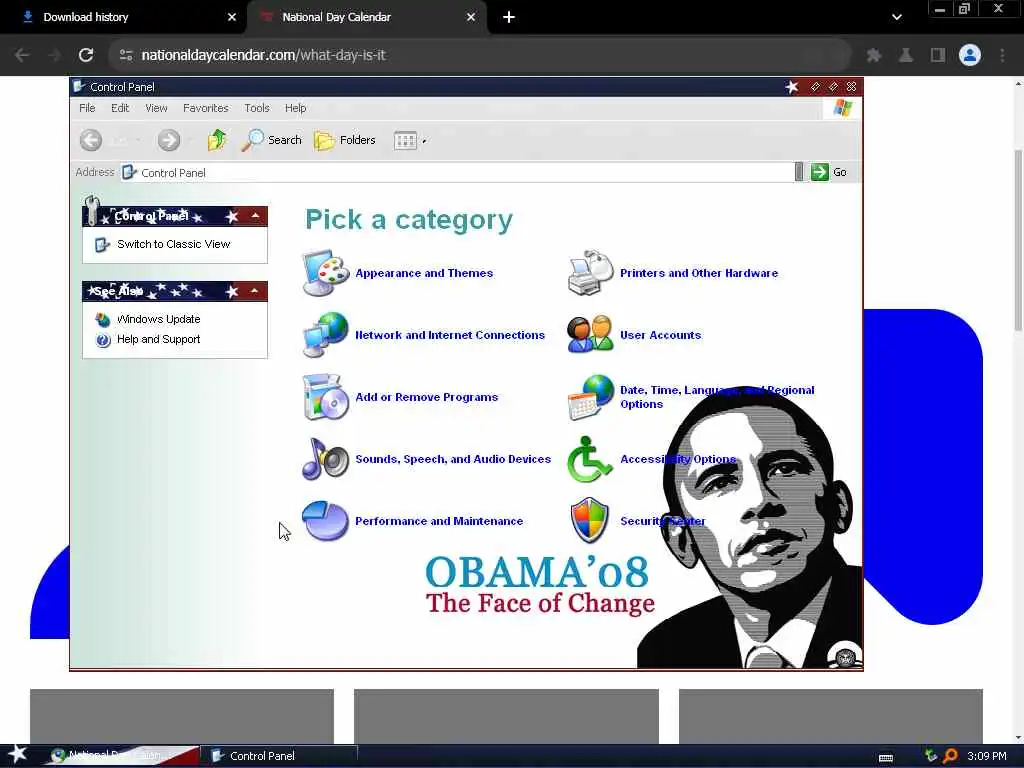Image resolution: width=1024 pixels, height=768 pixels.
Task: Open the tab search chevron dropdown
Action: pos(897,17)
